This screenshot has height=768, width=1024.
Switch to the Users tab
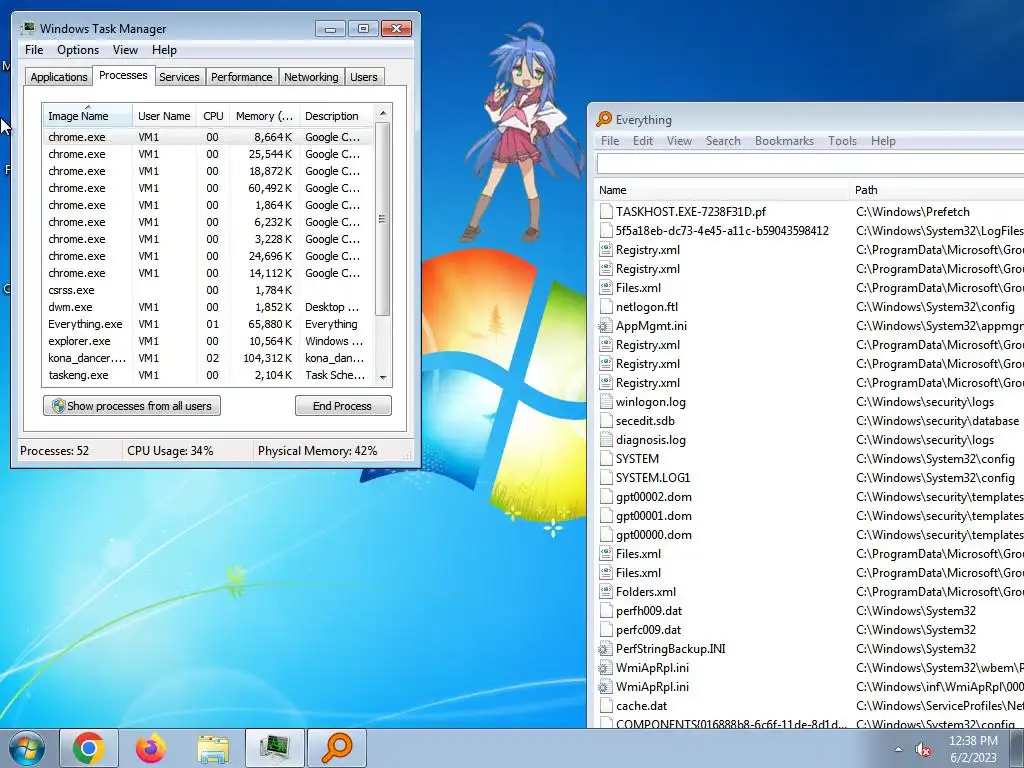pos(364,77)
